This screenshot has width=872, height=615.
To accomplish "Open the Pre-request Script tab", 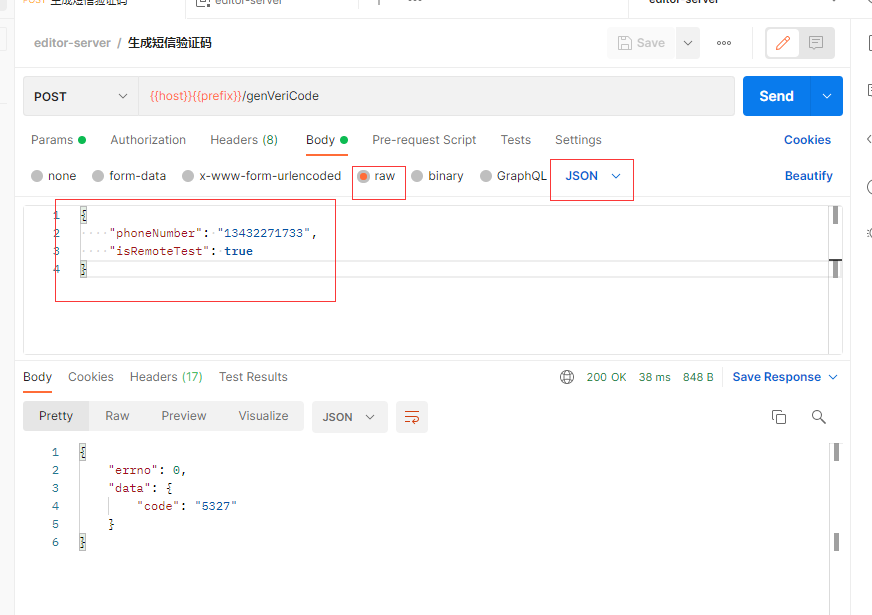I will [424, 140].
